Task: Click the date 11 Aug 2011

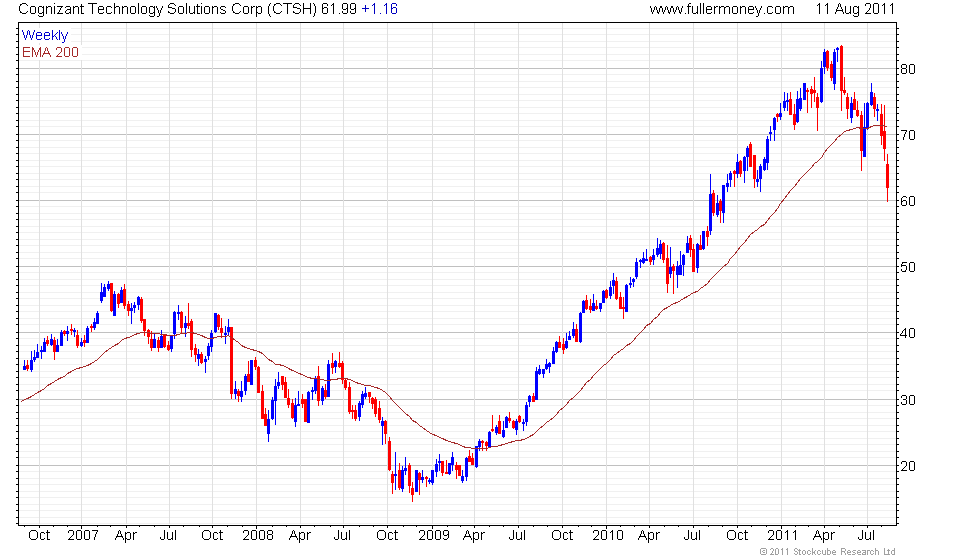Action: 855,9
